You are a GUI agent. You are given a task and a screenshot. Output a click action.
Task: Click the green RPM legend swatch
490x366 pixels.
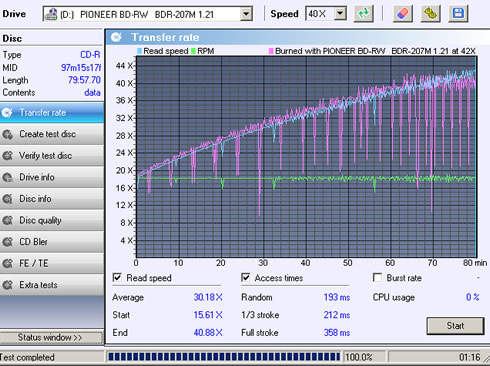[x=193, y=51]
